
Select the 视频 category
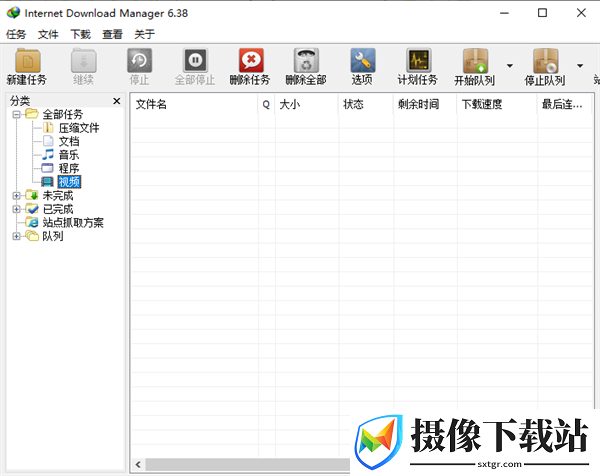tap(69, 182)
